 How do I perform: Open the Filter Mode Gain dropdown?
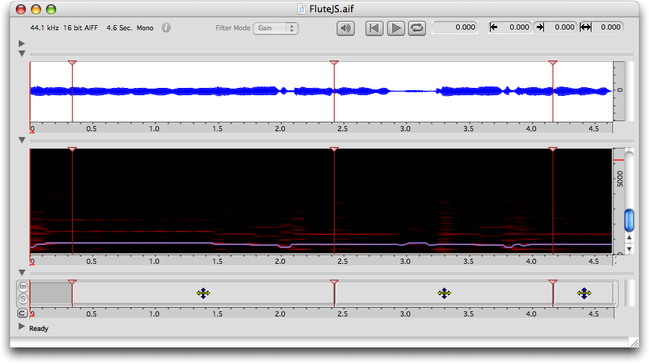[276, 28]
